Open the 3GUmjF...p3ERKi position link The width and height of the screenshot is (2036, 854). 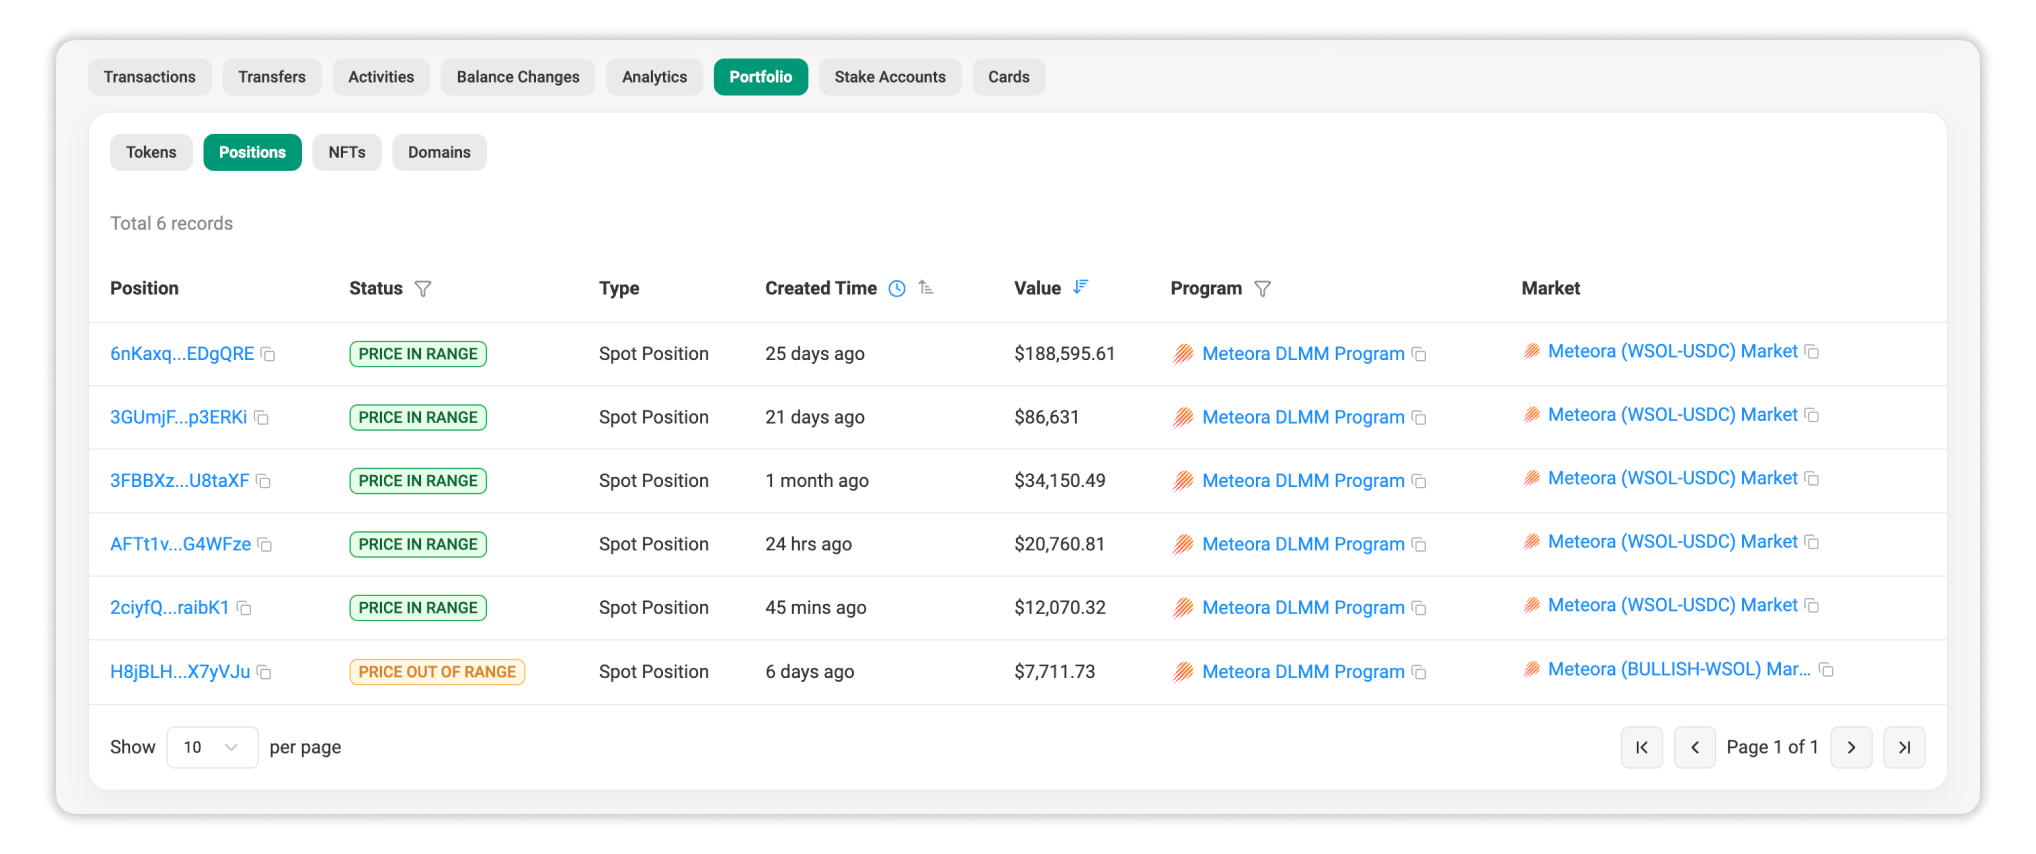[178, 417]
